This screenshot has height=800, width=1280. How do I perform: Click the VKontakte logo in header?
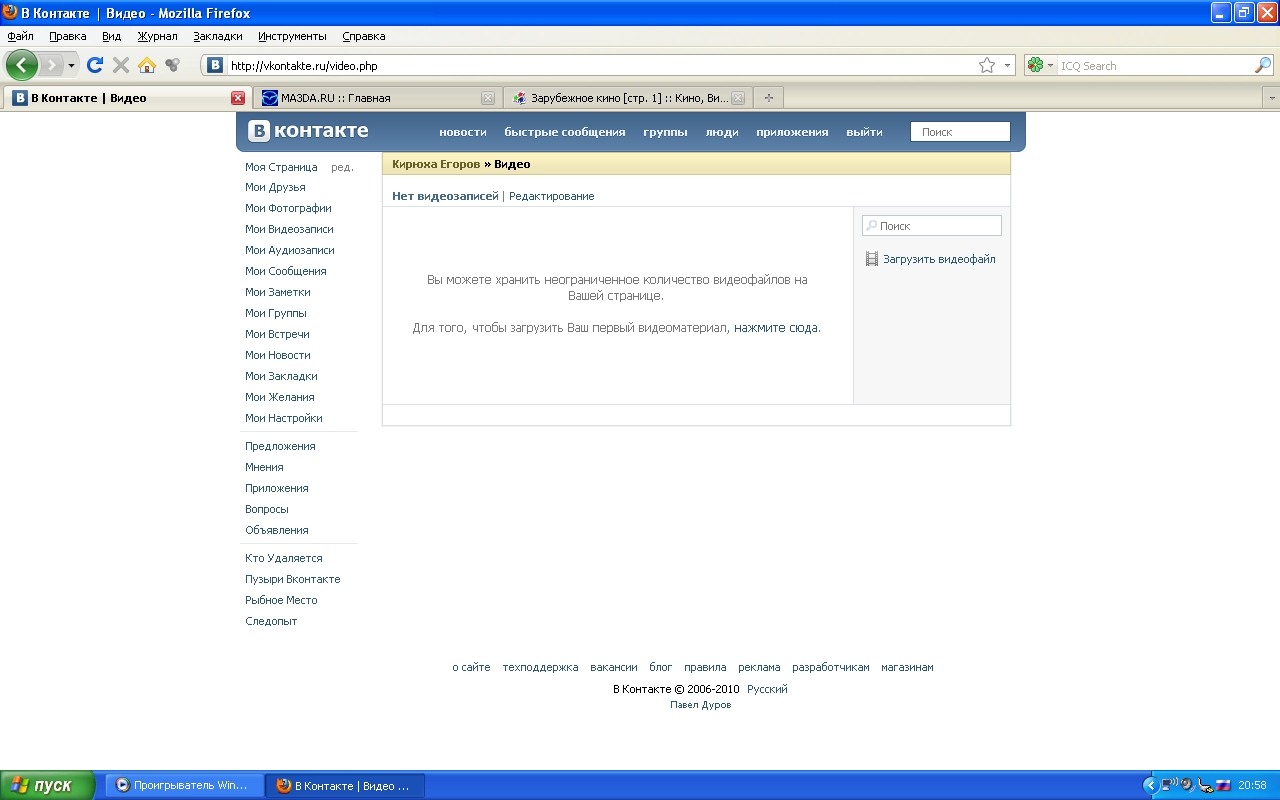[x=309, y=131]
